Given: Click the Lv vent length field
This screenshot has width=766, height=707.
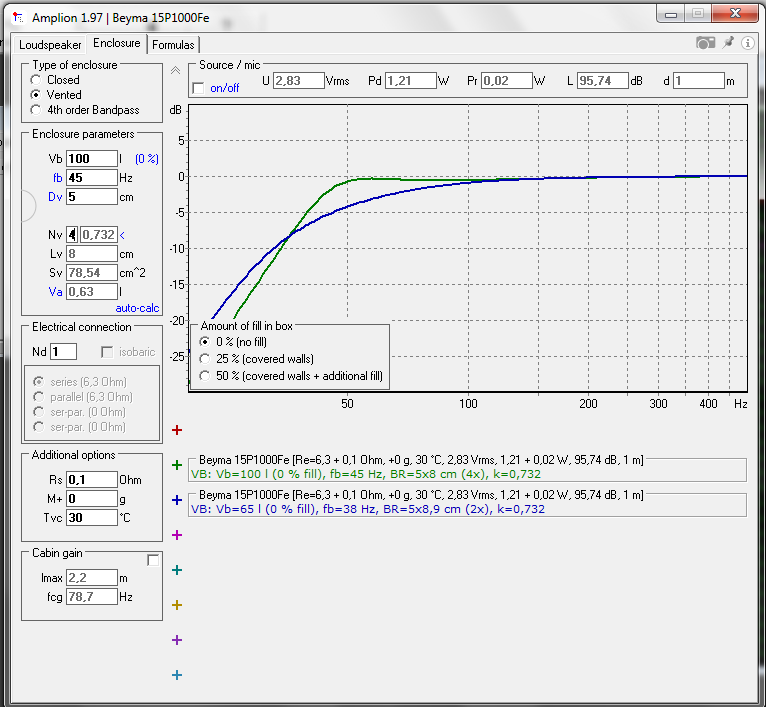Looking at the screenshot, I should pyautogui.click(x=92, y=254).
